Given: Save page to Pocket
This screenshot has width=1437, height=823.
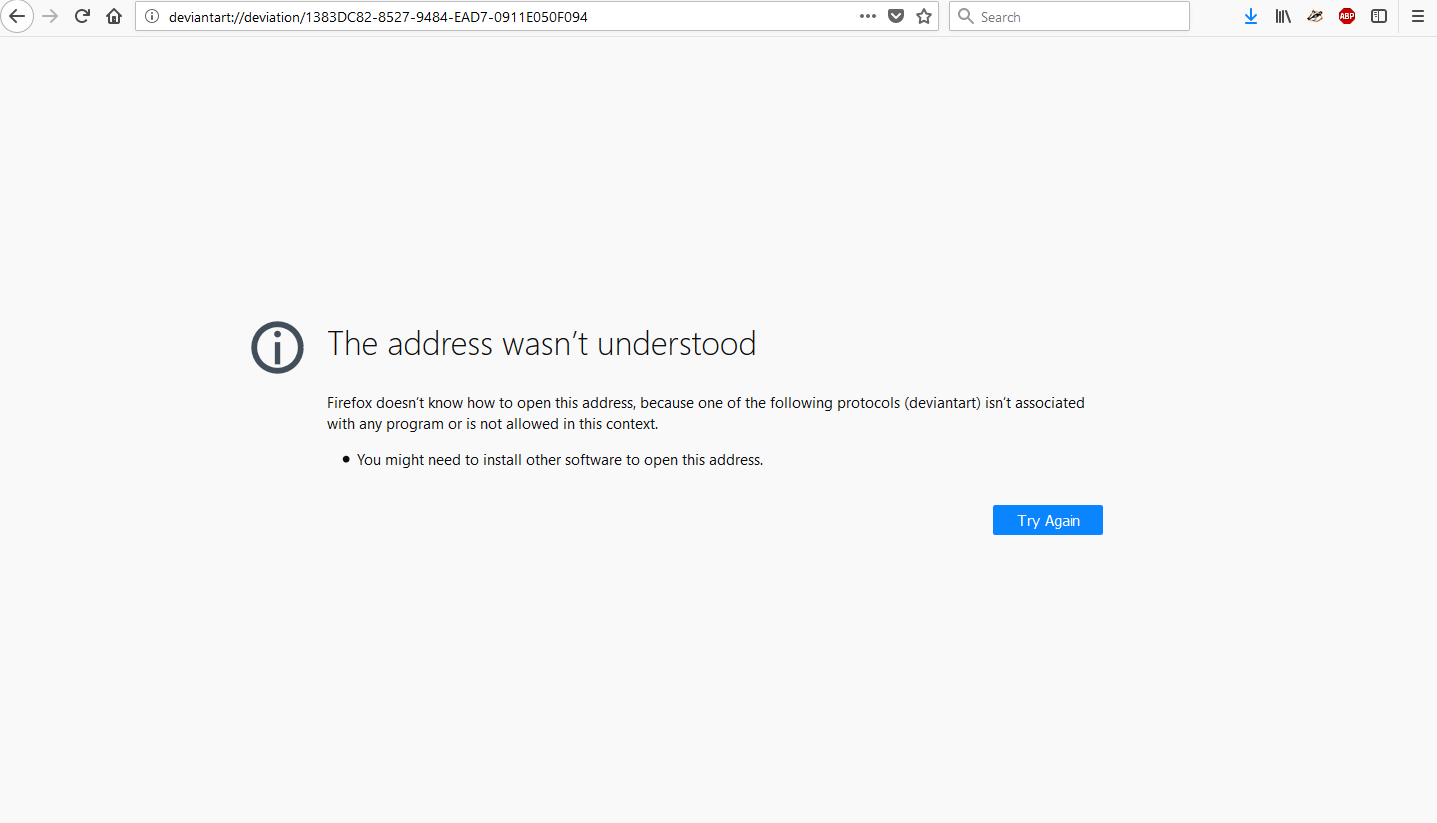Looking at the screenshot, I should point(896,16).
